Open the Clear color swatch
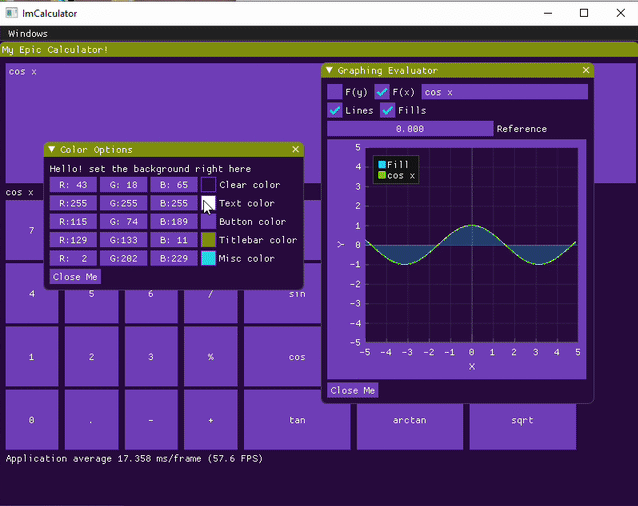The height and width of the screenshot is (506, 638). [208, 185]
